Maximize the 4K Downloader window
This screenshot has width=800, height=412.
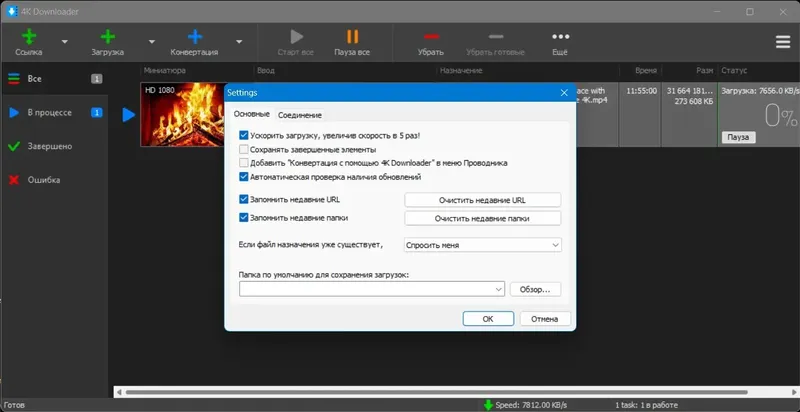pos(749,11)
